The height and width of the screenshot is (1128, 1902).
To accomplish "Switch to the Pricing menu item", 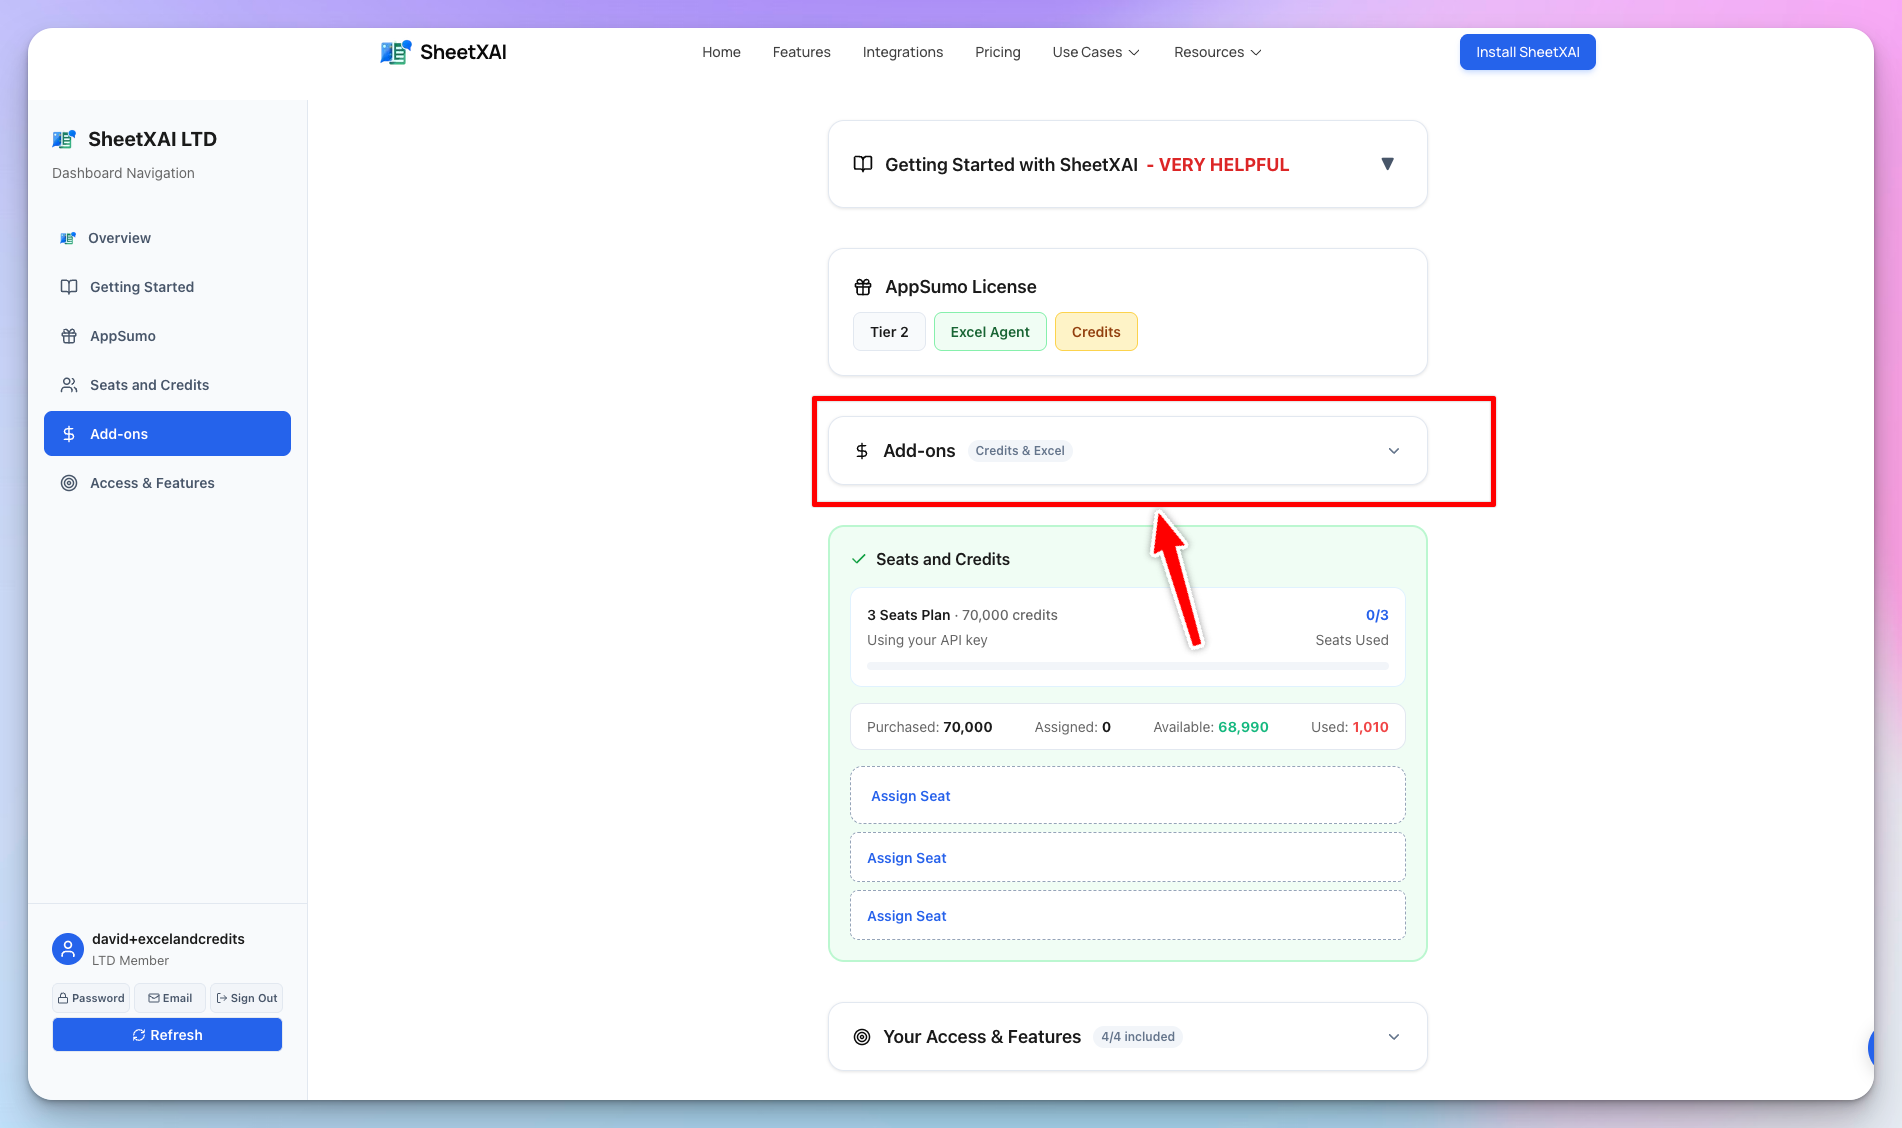I will 997,52.
